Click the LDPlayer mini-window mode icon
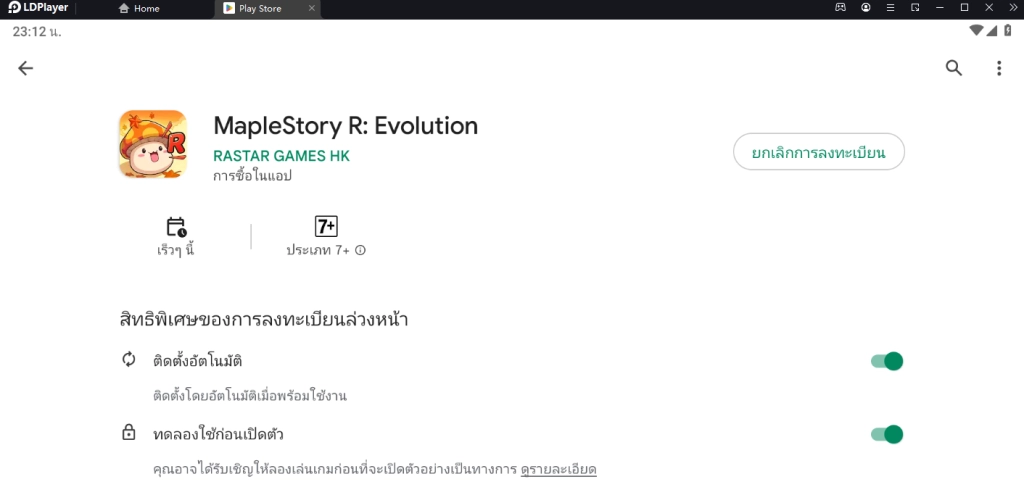Image resolution: width=1024 pixels, height=495 pixels. click(x=915, y=8)
